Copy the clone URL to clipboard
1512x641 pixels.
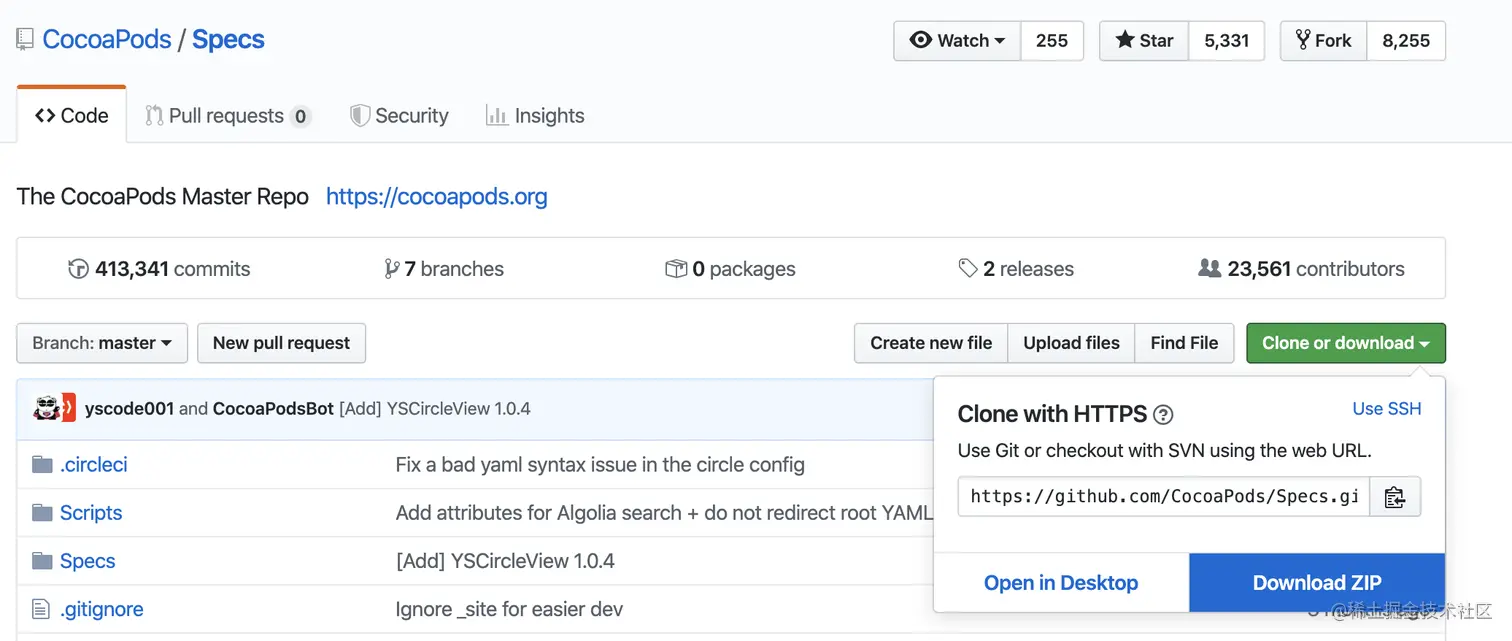1394,497
